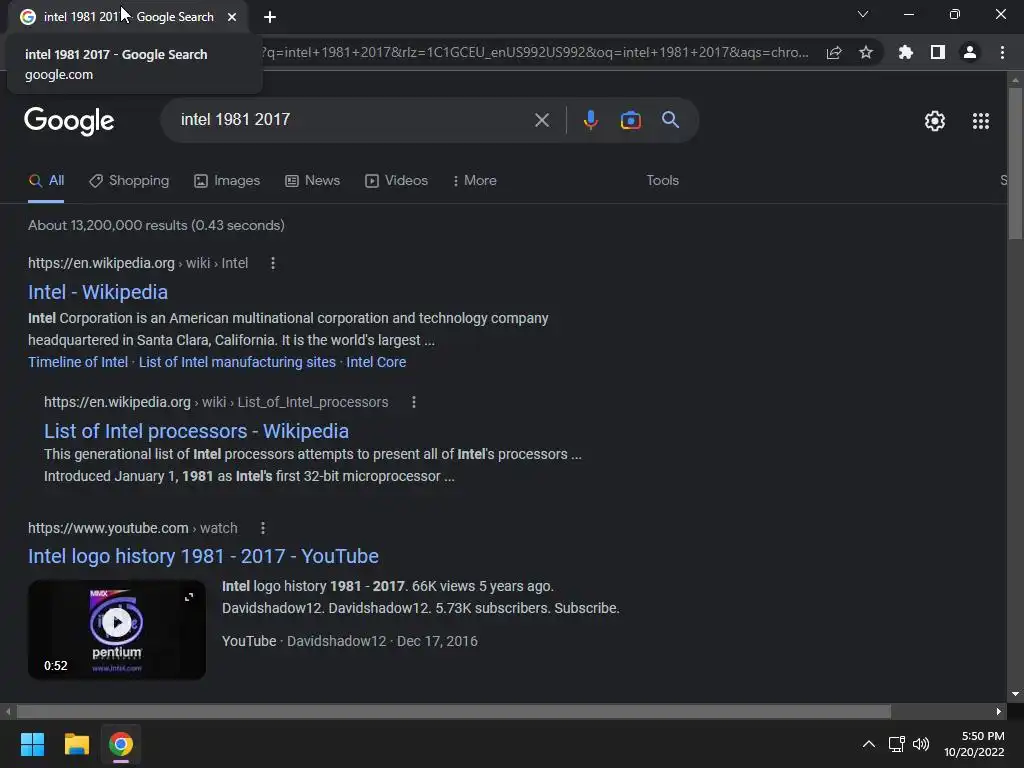
Task: Open the tab search dropdown arrow
Action: (x=863, y=14)
